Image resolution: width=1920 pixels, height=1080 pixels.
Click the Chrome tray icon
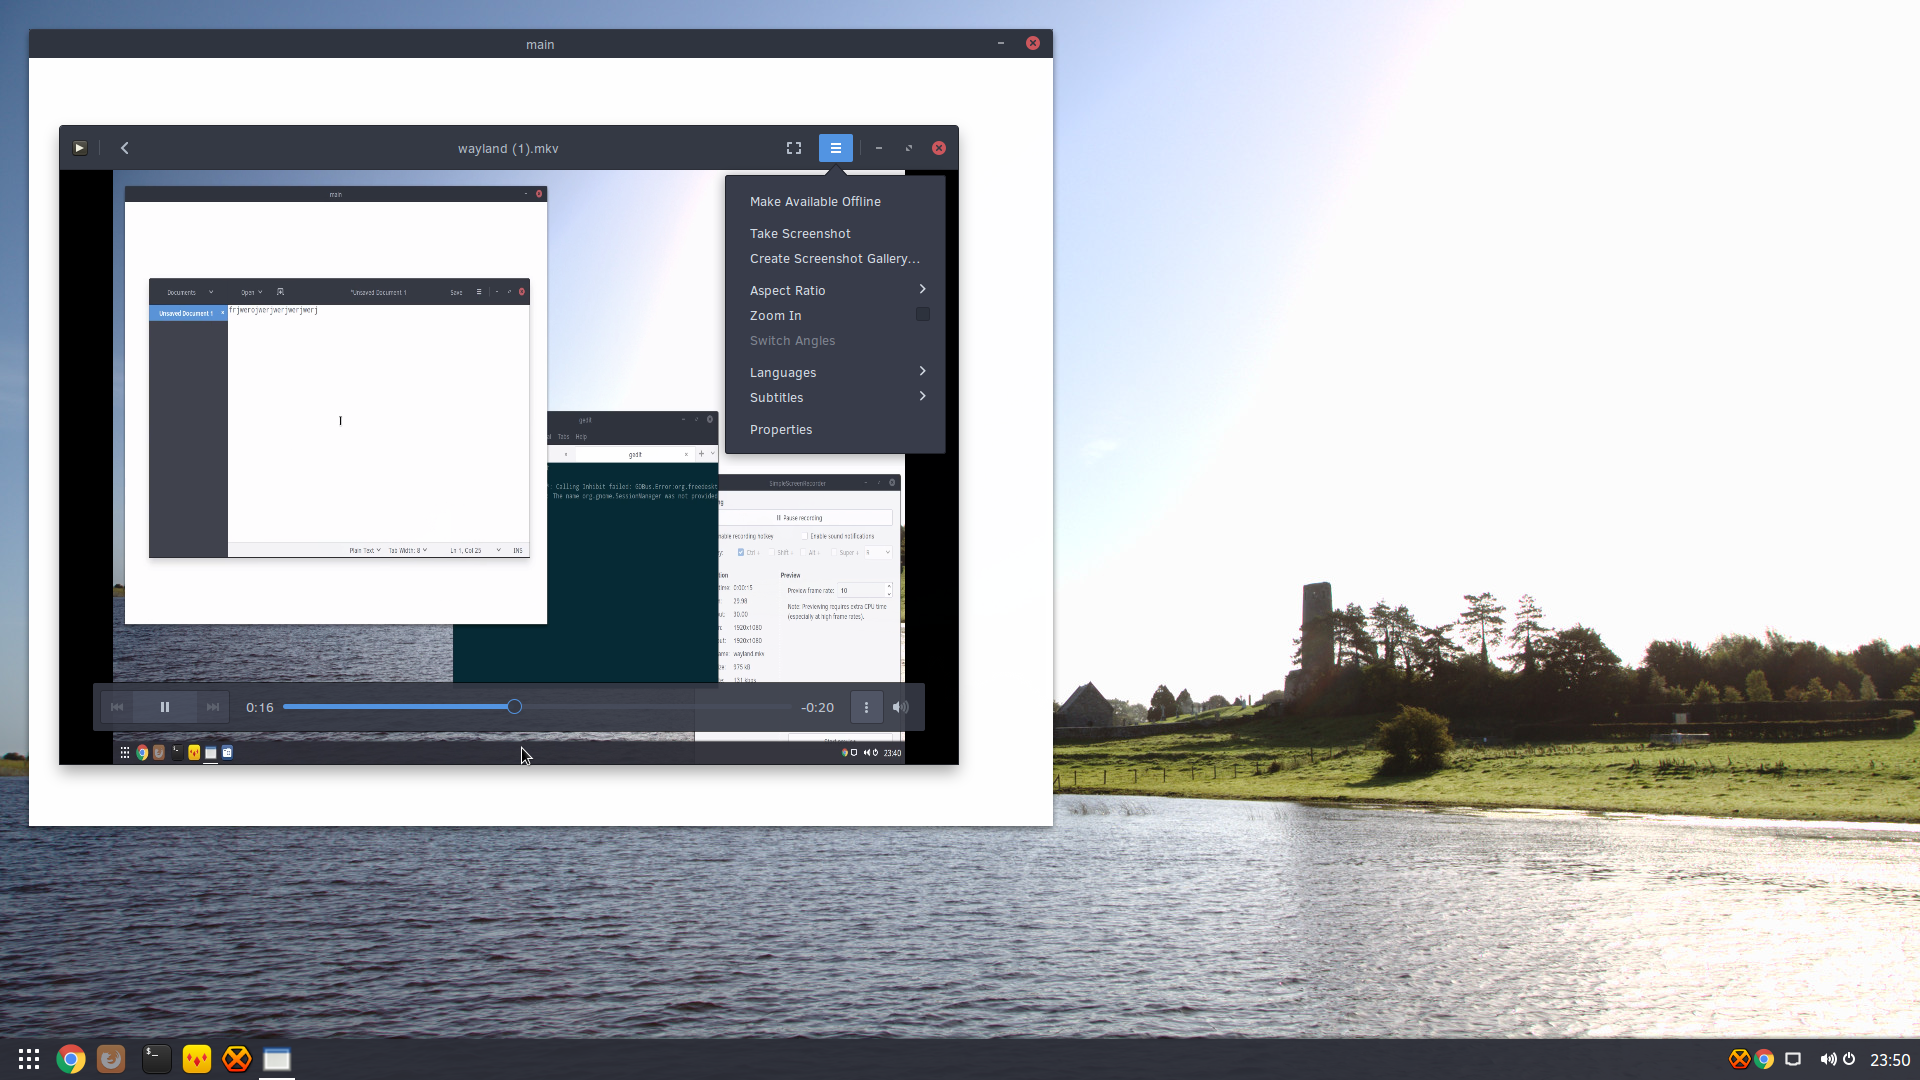click(1764, 1059)
